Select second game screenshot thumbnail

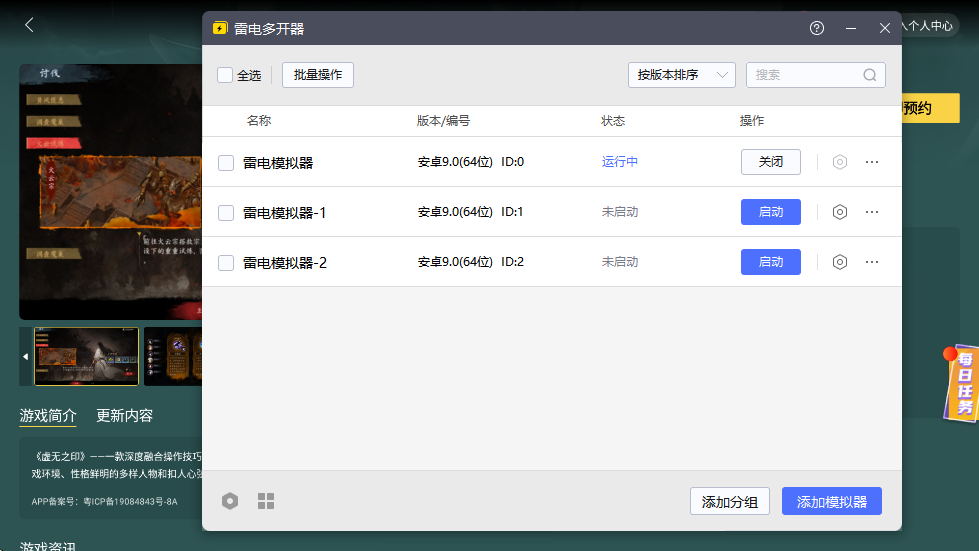click(173, 356)
